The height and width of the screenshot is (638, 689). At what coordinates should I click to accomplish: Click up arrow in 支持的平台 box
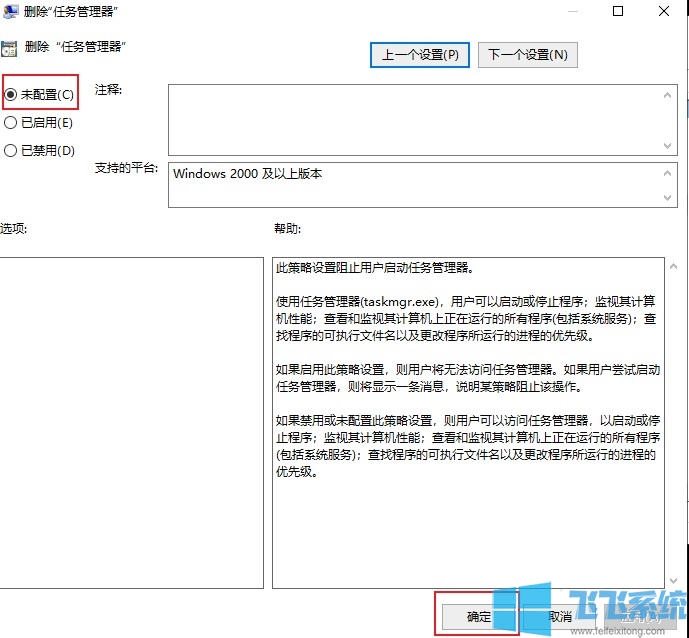coord(667,174)
